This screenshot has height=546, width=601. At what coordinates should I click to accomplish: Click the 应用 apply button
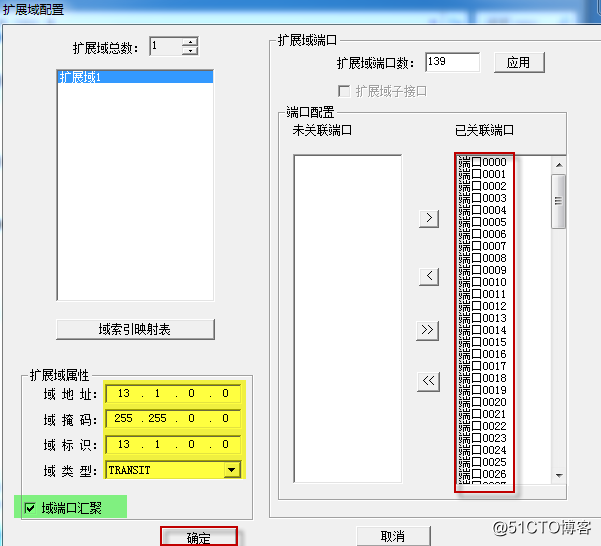coord(519,62)
